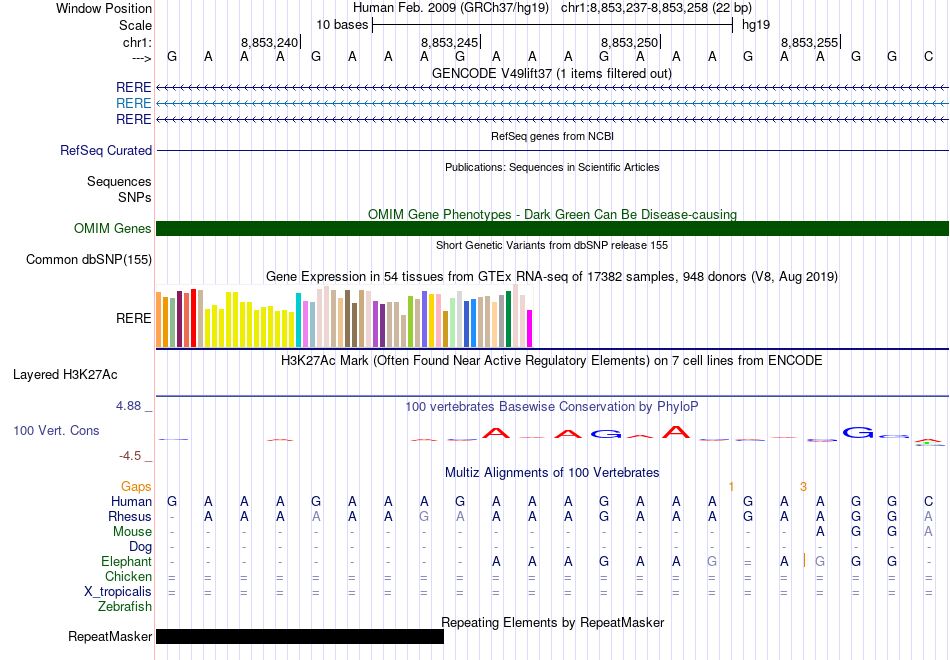This screenshot has height=660, width=950.
Task: Select the Layered H3K27Ac track label
Action: coord(65,375)
